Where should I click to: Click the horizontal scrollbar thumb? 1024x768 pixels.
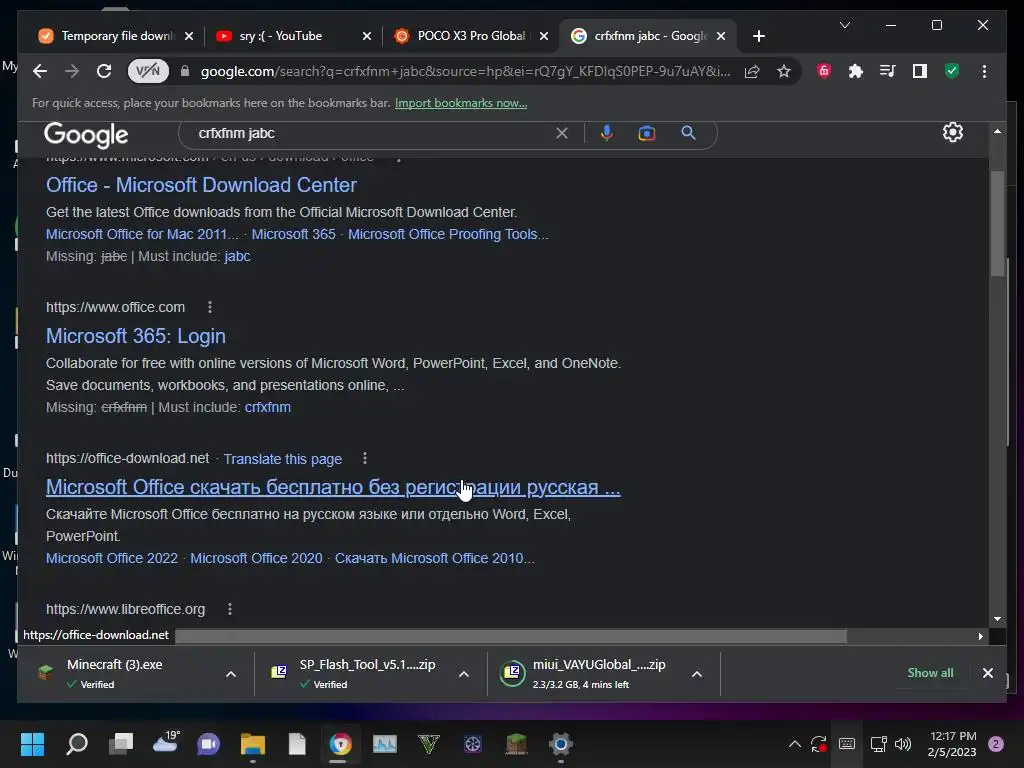tap(511, 636)
